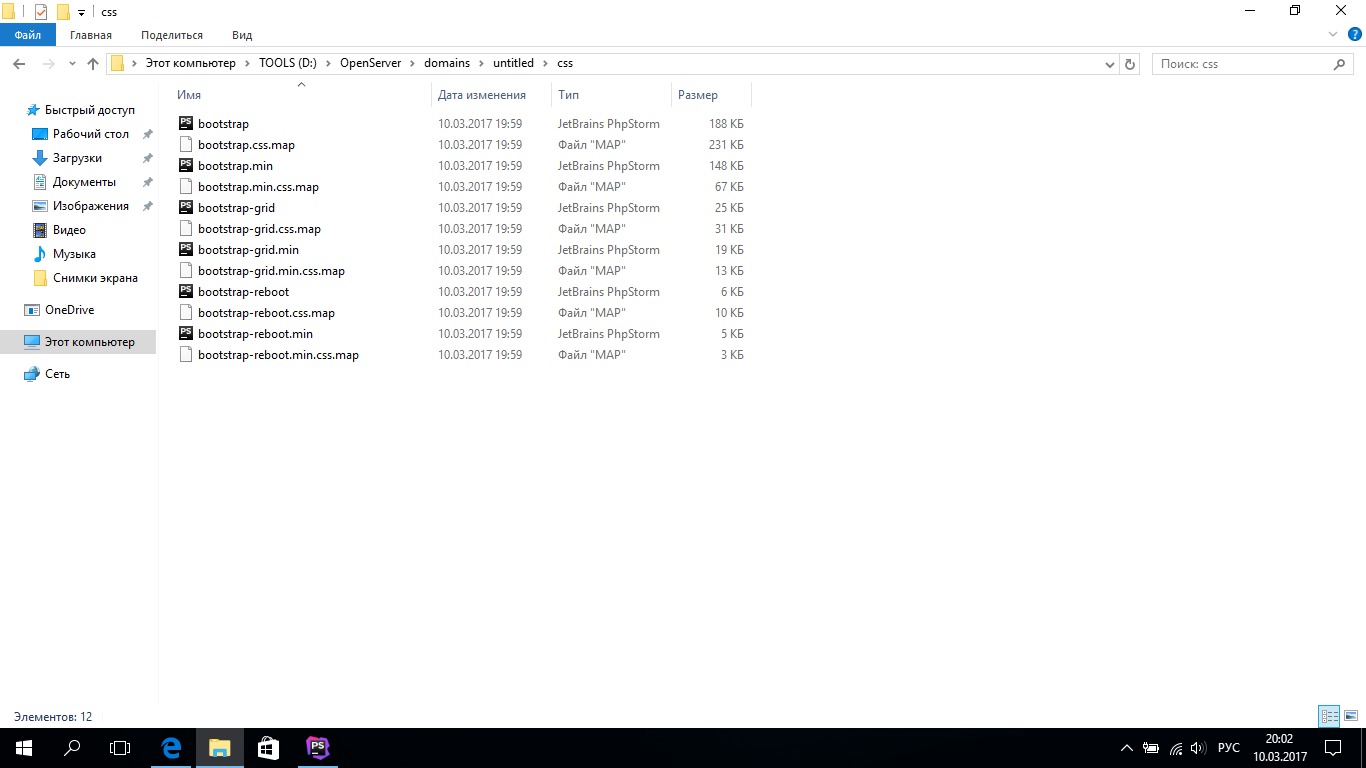Expand the address bar history dropdown
1366x768 pixels.
pos(1109,64)
